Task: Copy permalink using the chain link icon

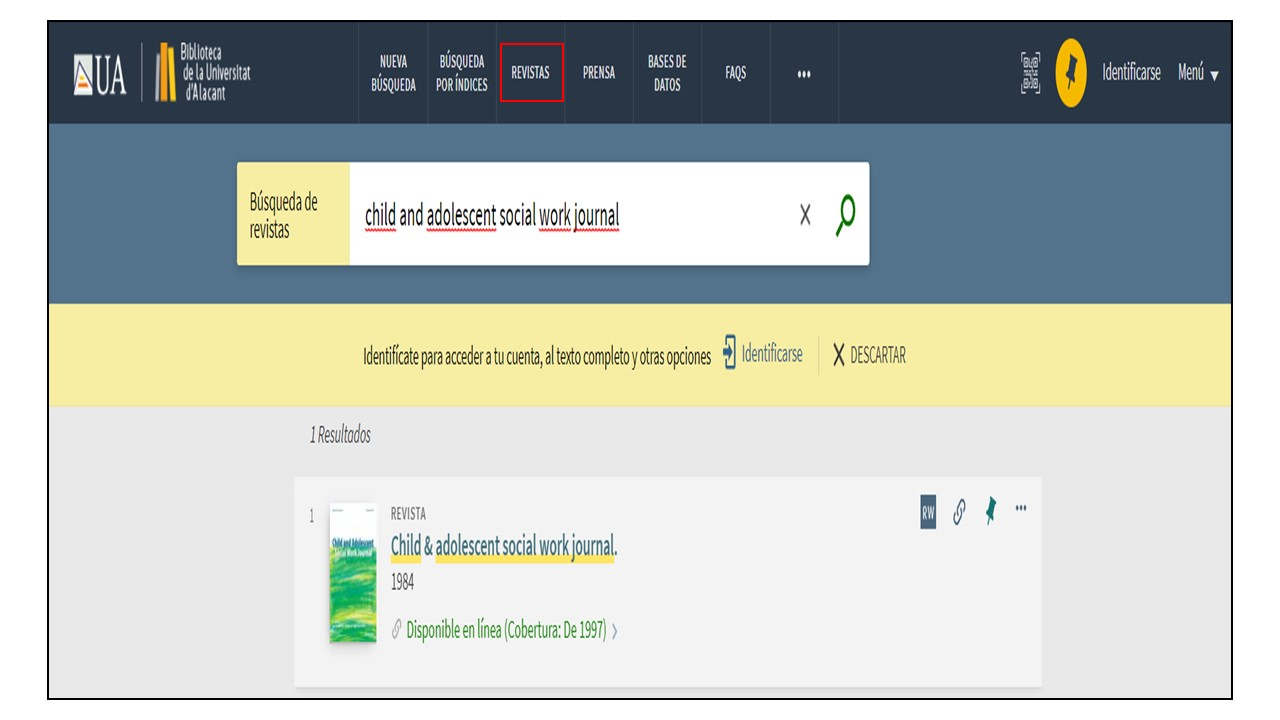Action: [959, 513]
